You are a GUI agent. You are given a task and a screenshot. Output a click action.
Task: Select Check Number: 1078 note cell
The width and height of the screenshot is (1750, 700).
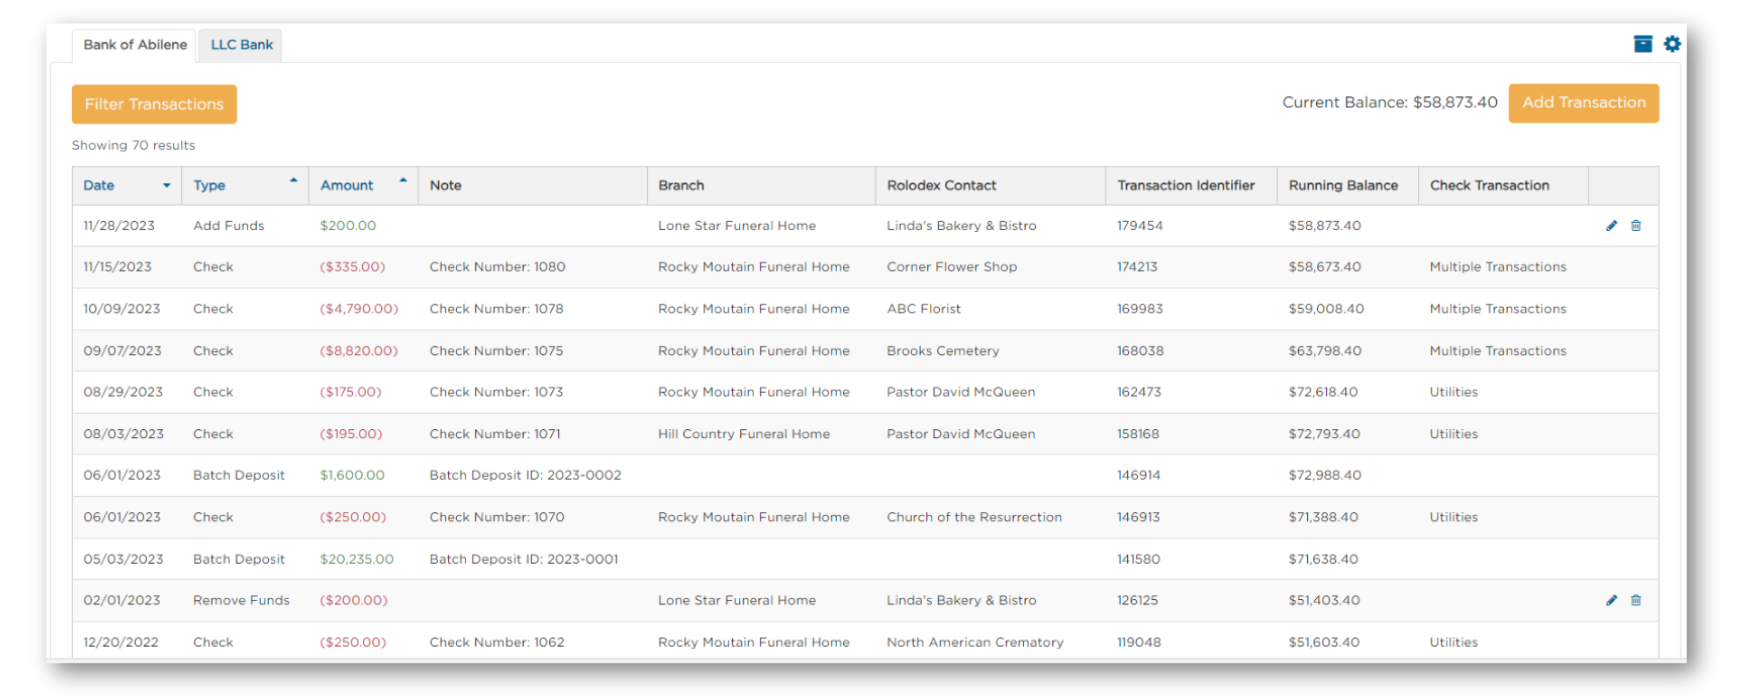496,309
